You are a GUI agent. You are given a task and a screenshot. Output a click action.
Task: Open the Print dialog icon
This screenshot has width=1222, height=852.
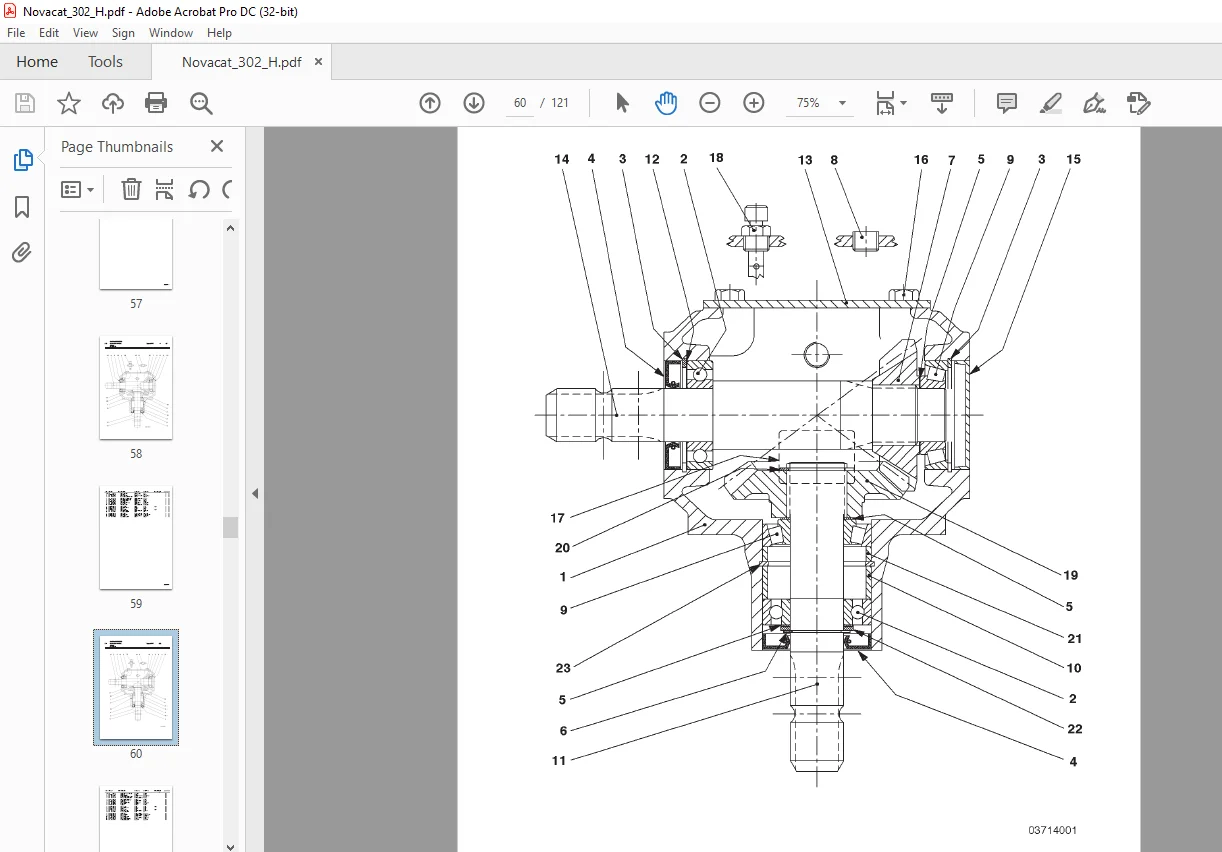[x=156, y=103]
